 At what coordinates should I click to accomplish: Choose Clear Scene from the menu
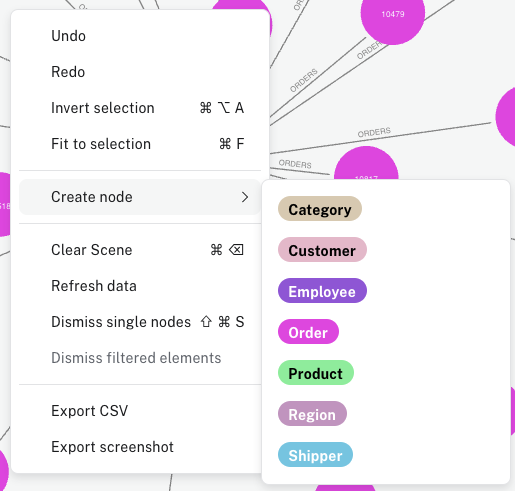click(140, 250)
